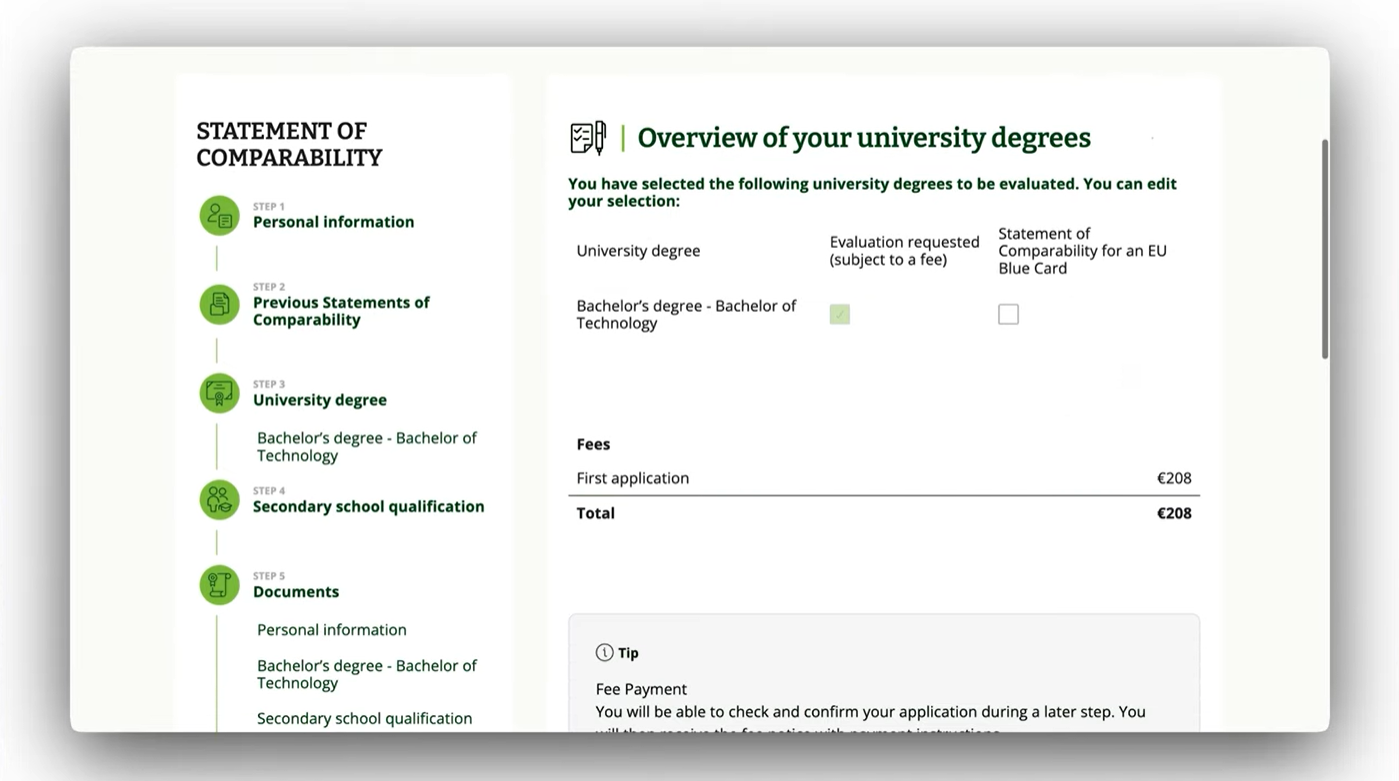
Task: Open Step 2 Previous Statements of Comparability
Action: tap(341, 311)
